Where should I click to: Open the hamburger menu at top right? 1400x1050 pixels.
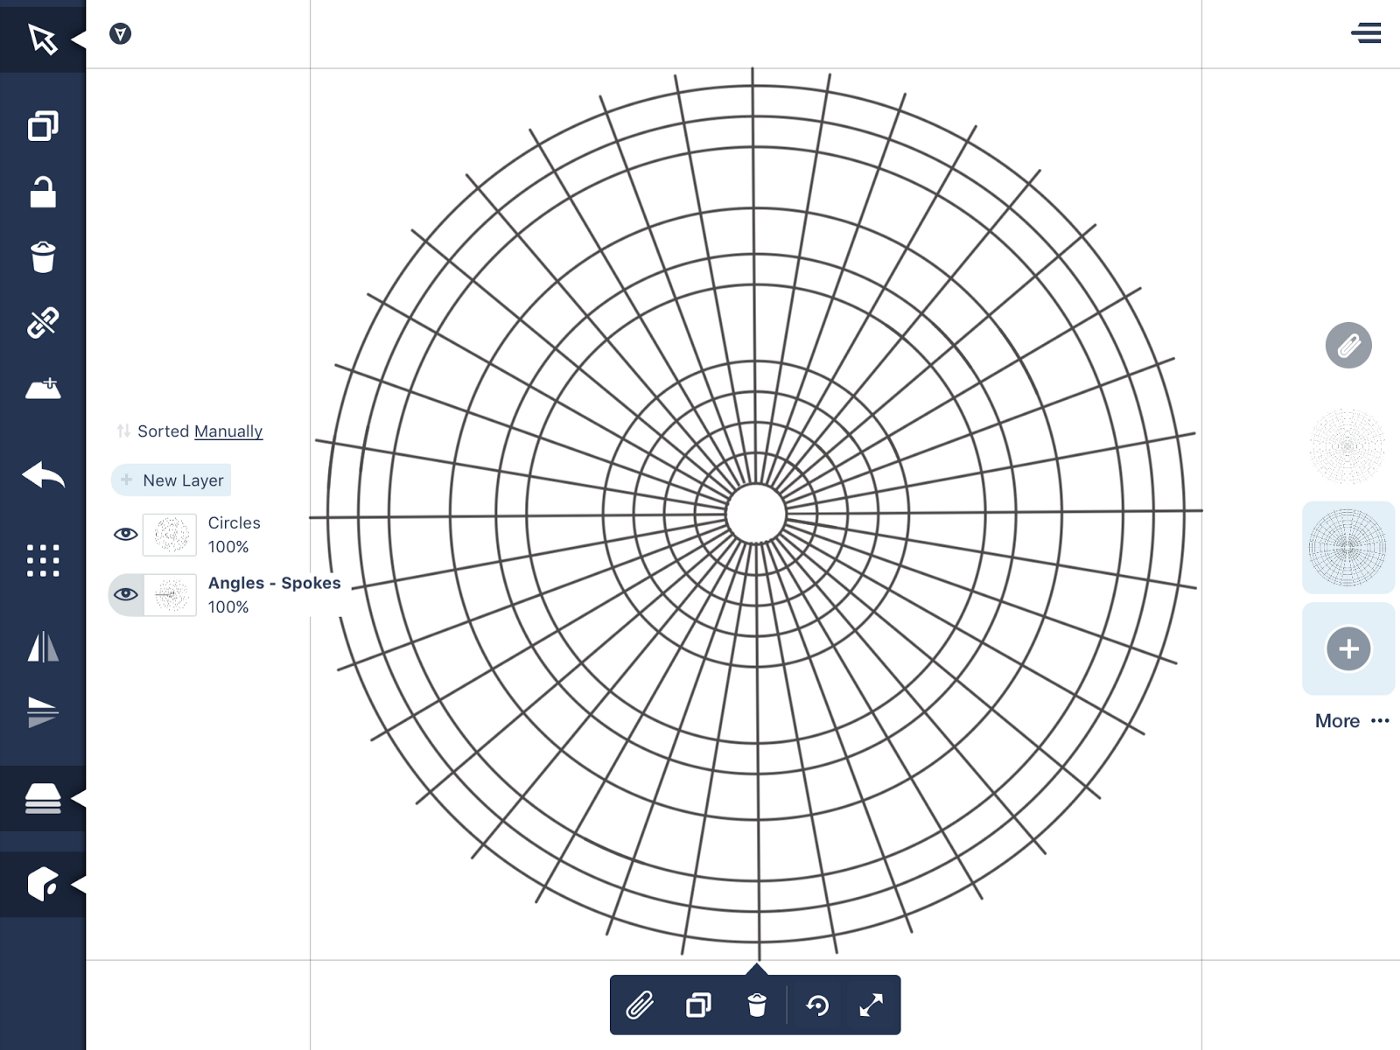coord(1366,33)
